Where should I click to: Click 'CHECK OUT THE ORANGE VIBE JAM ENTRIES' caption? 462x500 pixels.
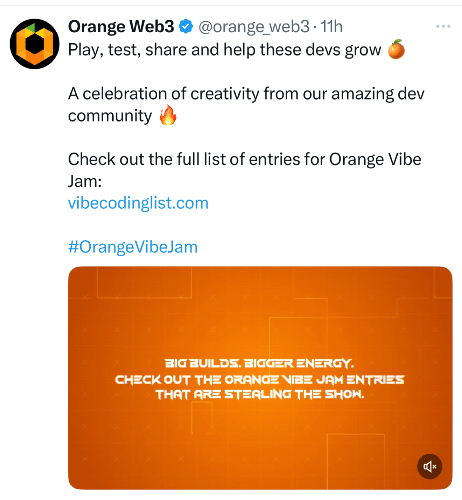coord(260,379)
